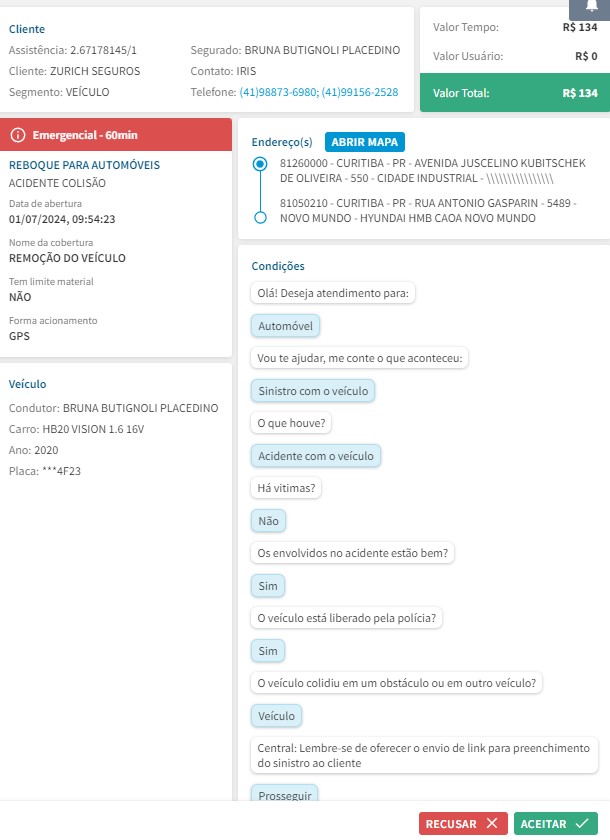Click the checkmark icon on Aceitar
This screenshot has height=840, width=610.
tap(580, 823)
